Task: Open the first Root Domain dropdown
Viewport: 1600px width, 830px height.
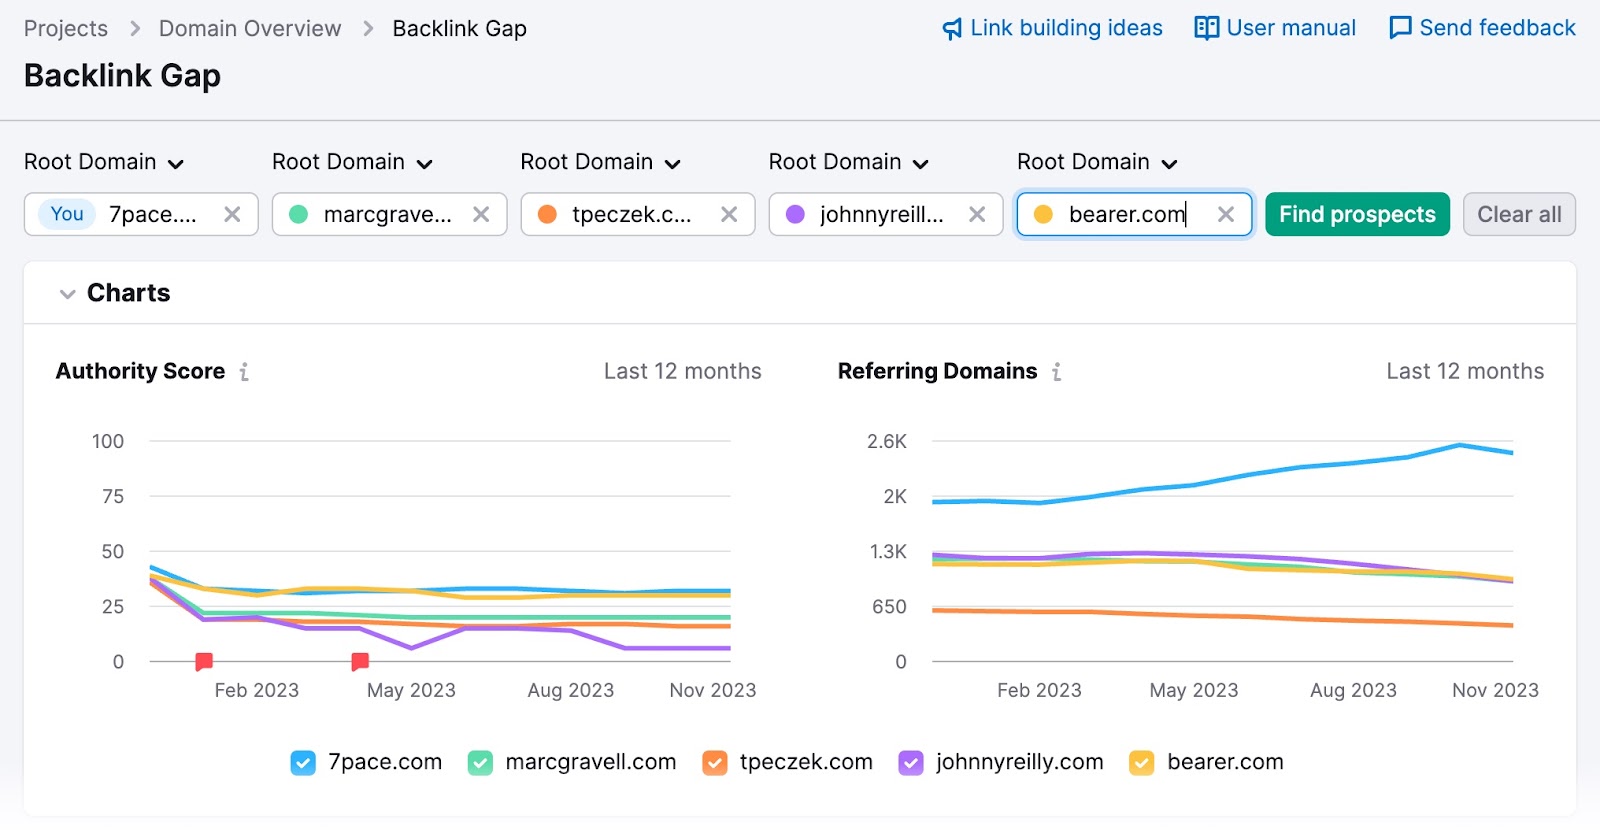Action: [x=104, y=162]
